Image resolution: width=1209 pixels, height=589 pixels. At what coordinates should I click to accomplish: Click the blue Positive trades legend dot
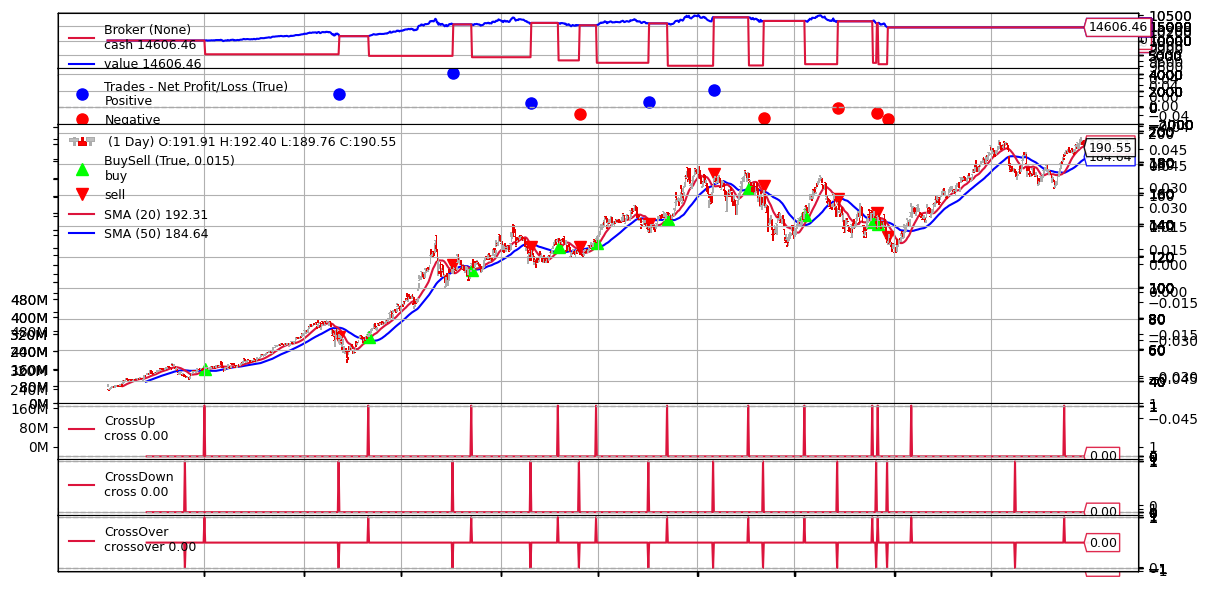click(x=82, y=94)
